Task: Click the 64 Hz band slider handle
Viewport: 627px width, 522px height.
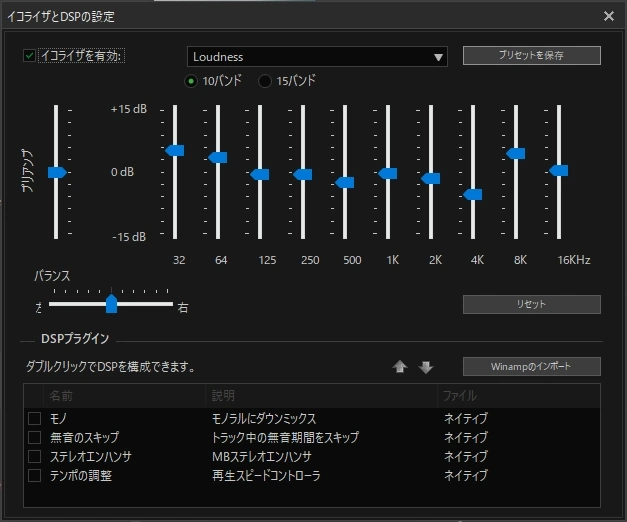Action: click(218, 157)
